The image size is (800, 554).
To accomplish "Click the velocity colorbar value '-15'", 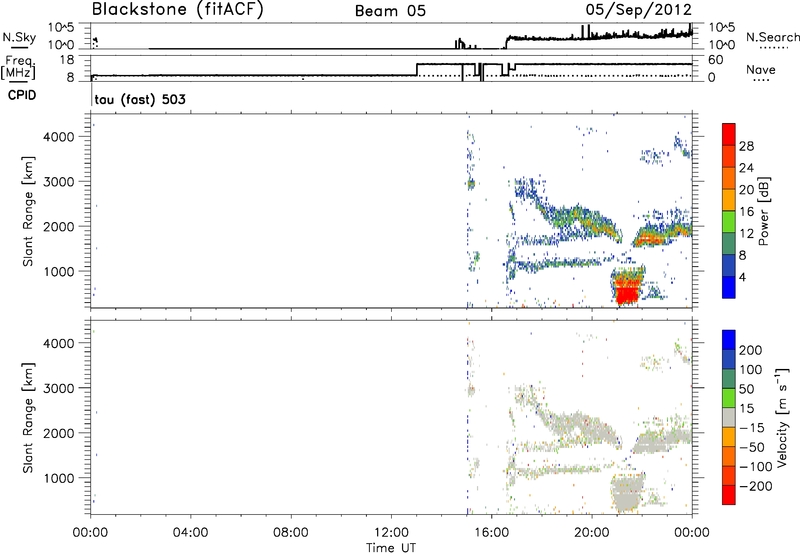I will [752, 428].
